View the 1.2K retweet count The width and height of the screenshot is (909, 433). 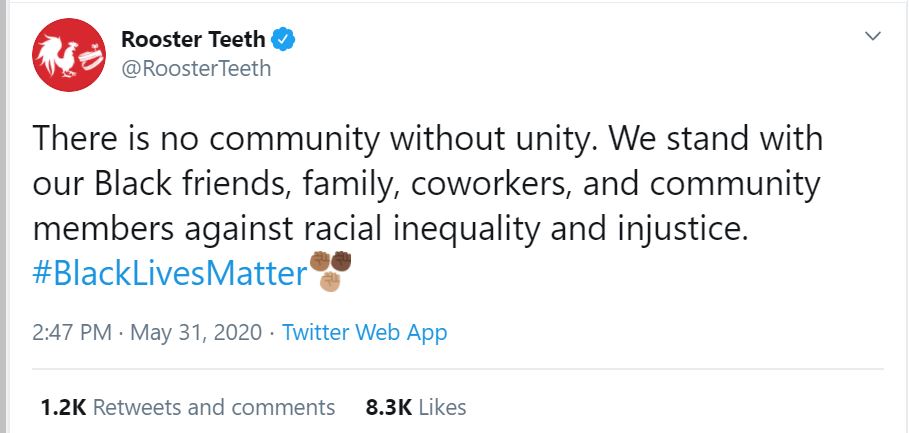tap(63, 407)
